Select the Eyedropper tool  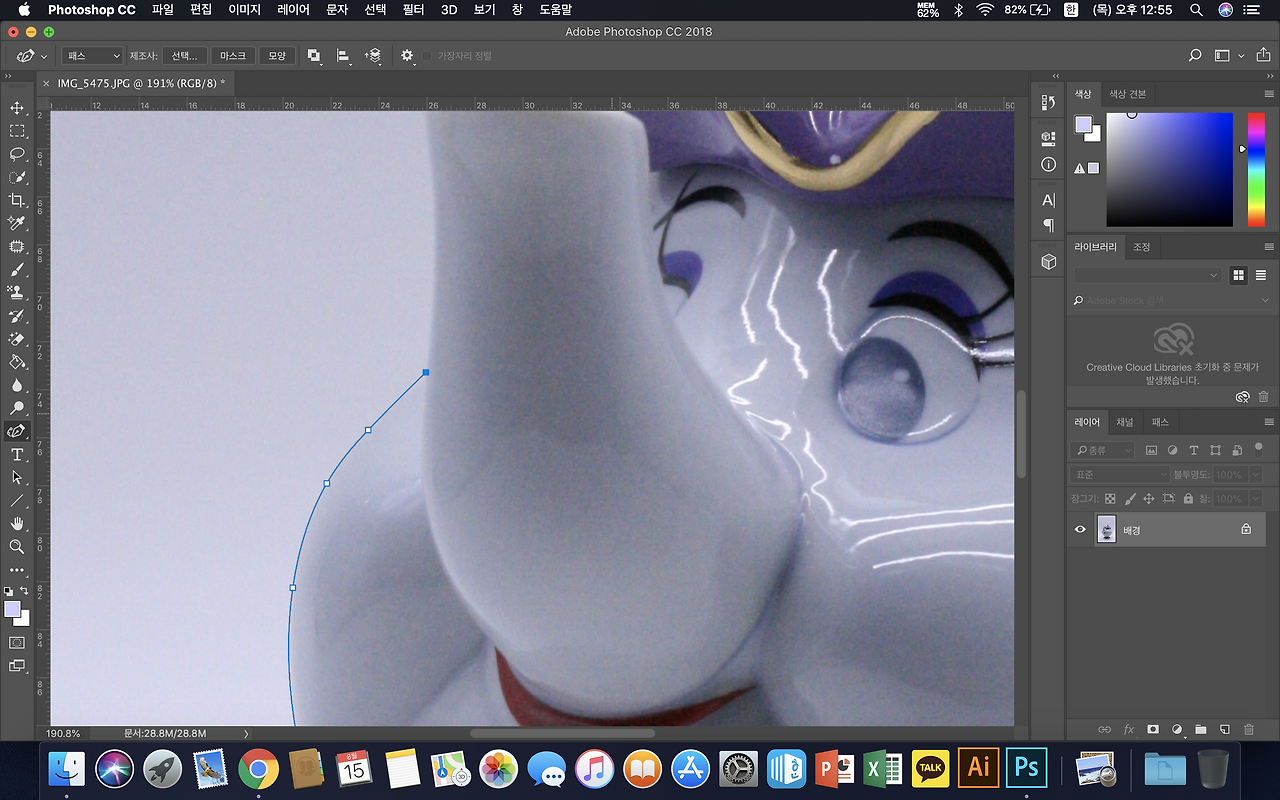click(17, 223)
